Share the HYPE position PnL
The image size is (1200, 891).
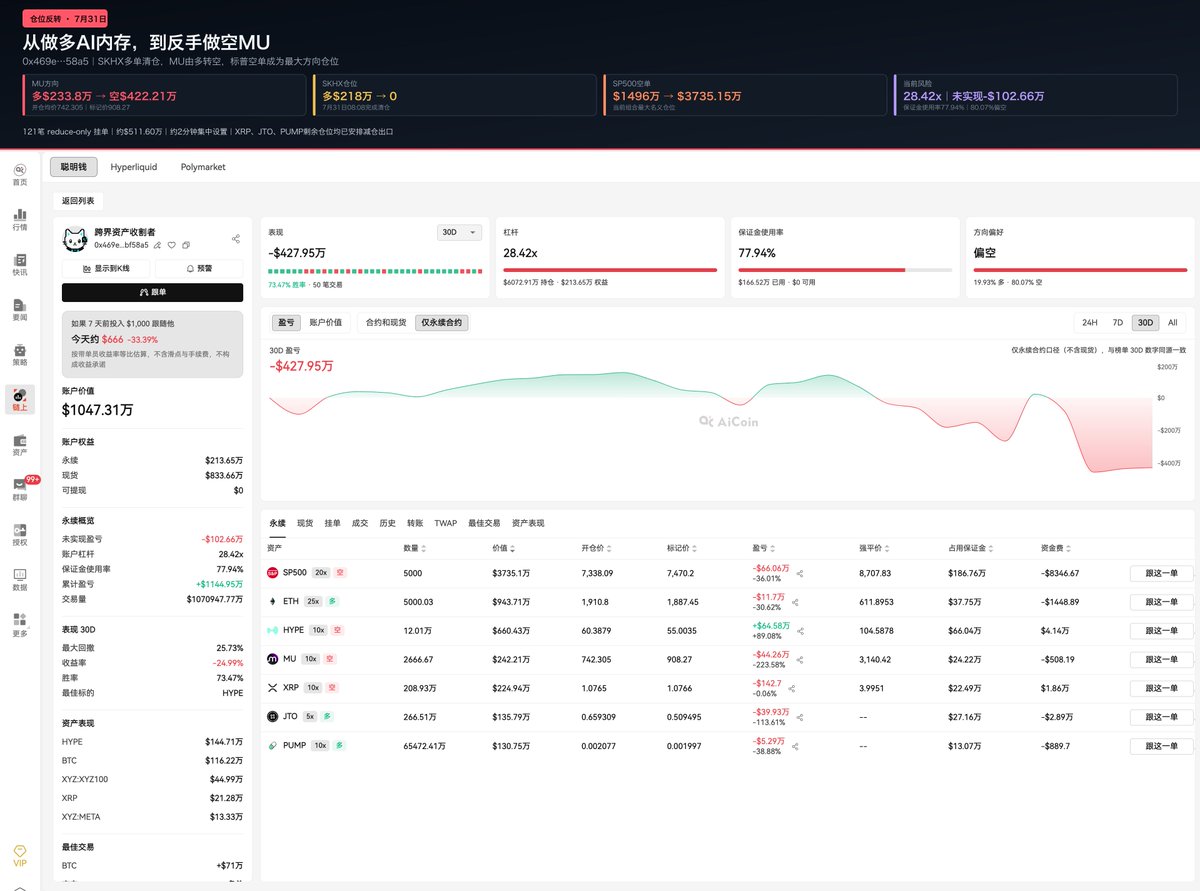tap(800, 631)
